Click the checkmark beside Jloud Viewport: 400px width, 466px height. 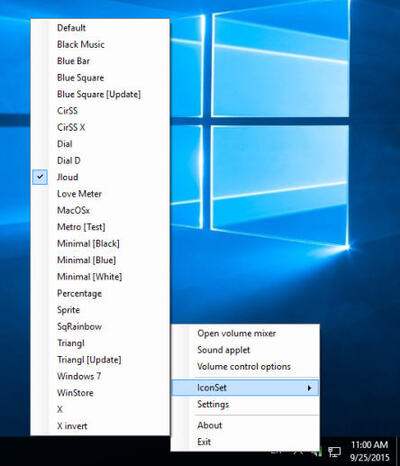pyautogui.click(x=40, y=177)
